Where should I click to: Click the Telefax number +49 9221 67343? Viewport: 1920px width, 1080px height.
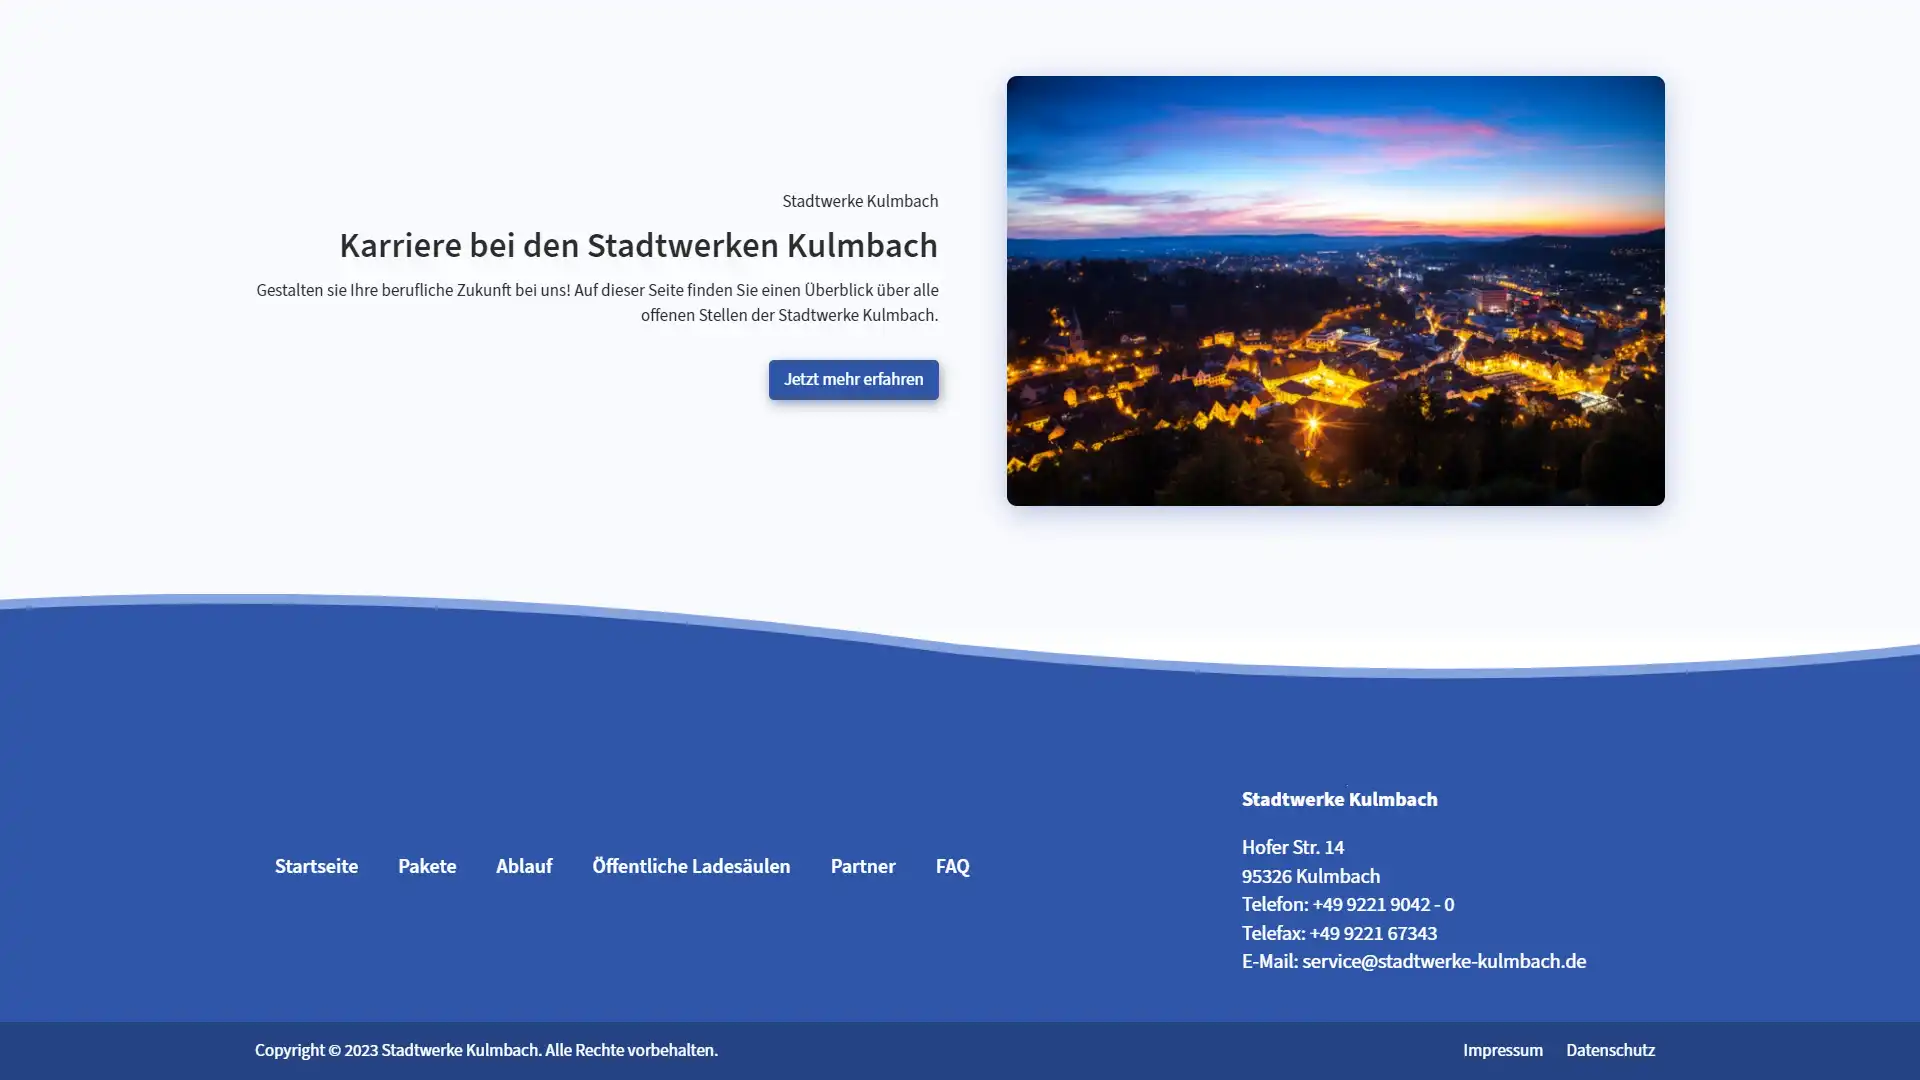pyautogui.click(x=1373, y=933)
